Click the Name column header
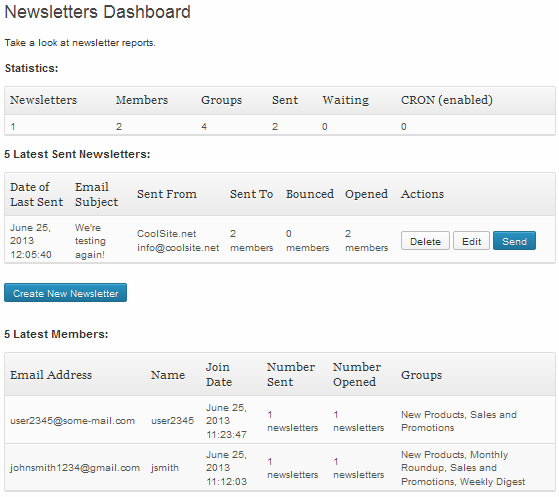Screen dimensions: 559x497 pyautogui.click(x=168, y=375)
